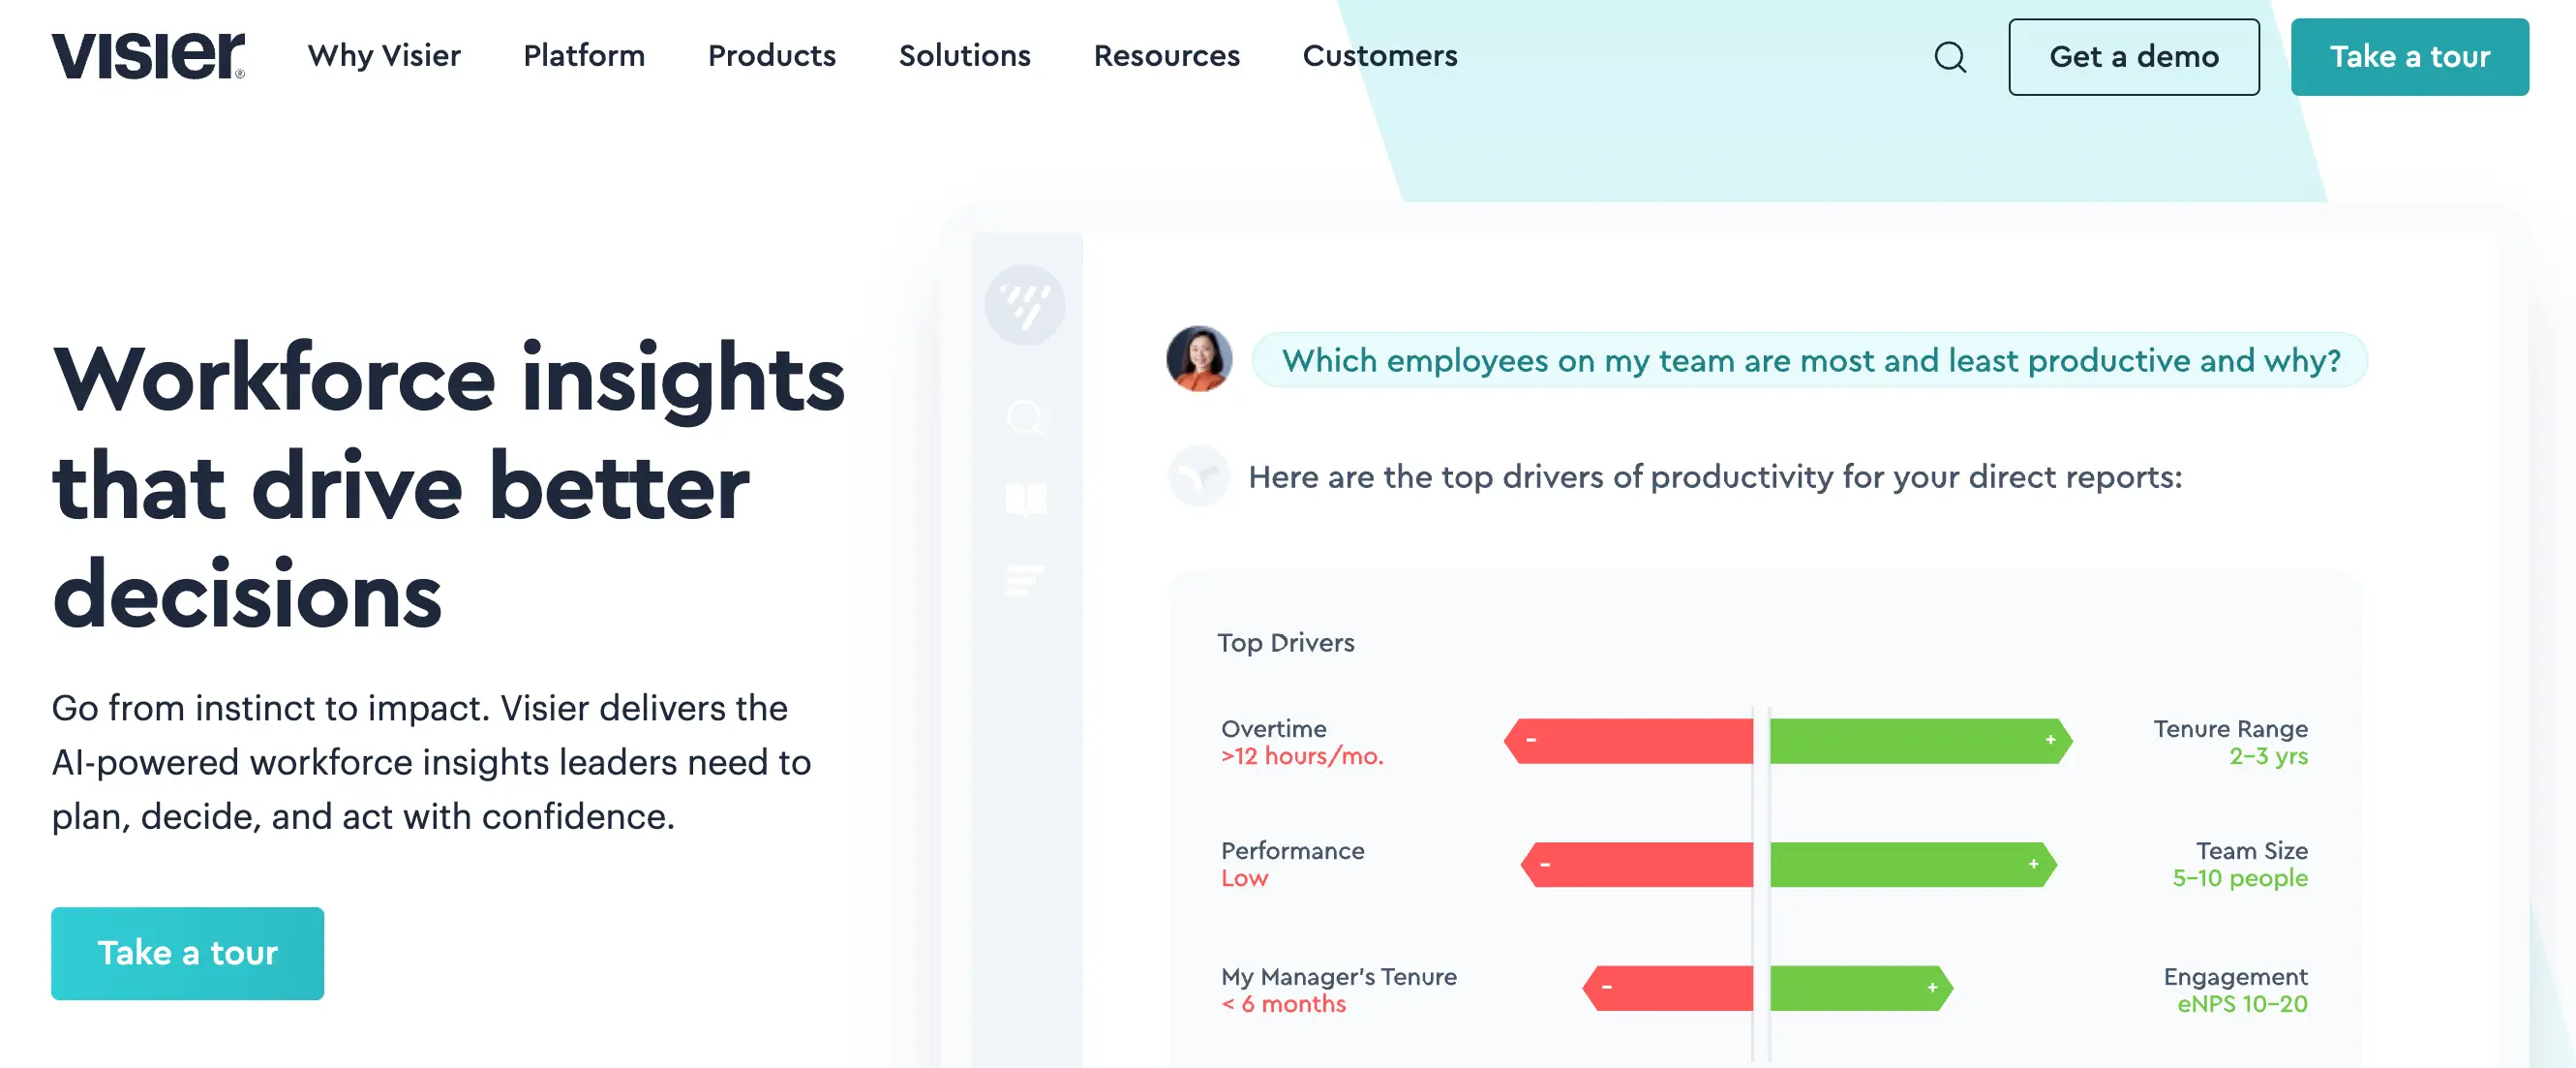This screenshot has height=1068, width=2576.
Task: Click the 'Low' performance value
Action: point(1244,879)
